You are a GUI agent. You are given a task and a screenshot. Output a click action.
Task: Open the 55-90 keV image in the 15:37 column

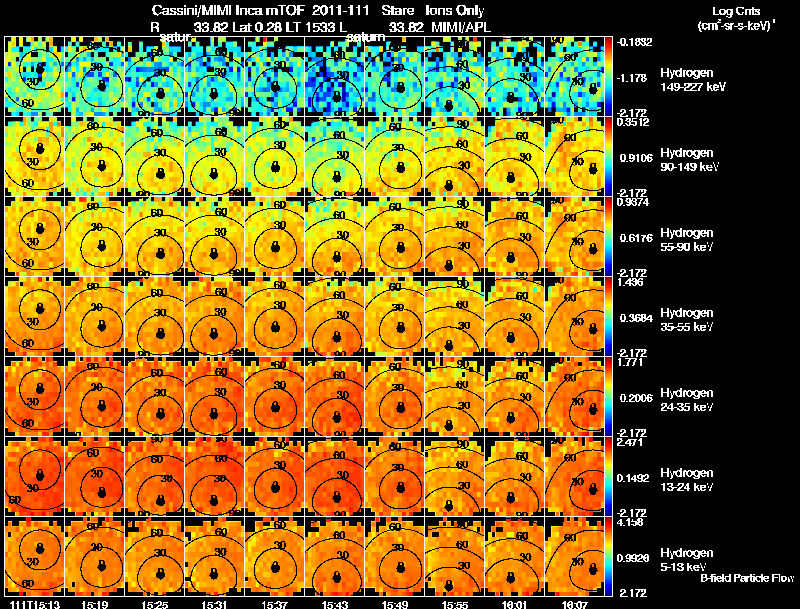click(x=274, y=236)
